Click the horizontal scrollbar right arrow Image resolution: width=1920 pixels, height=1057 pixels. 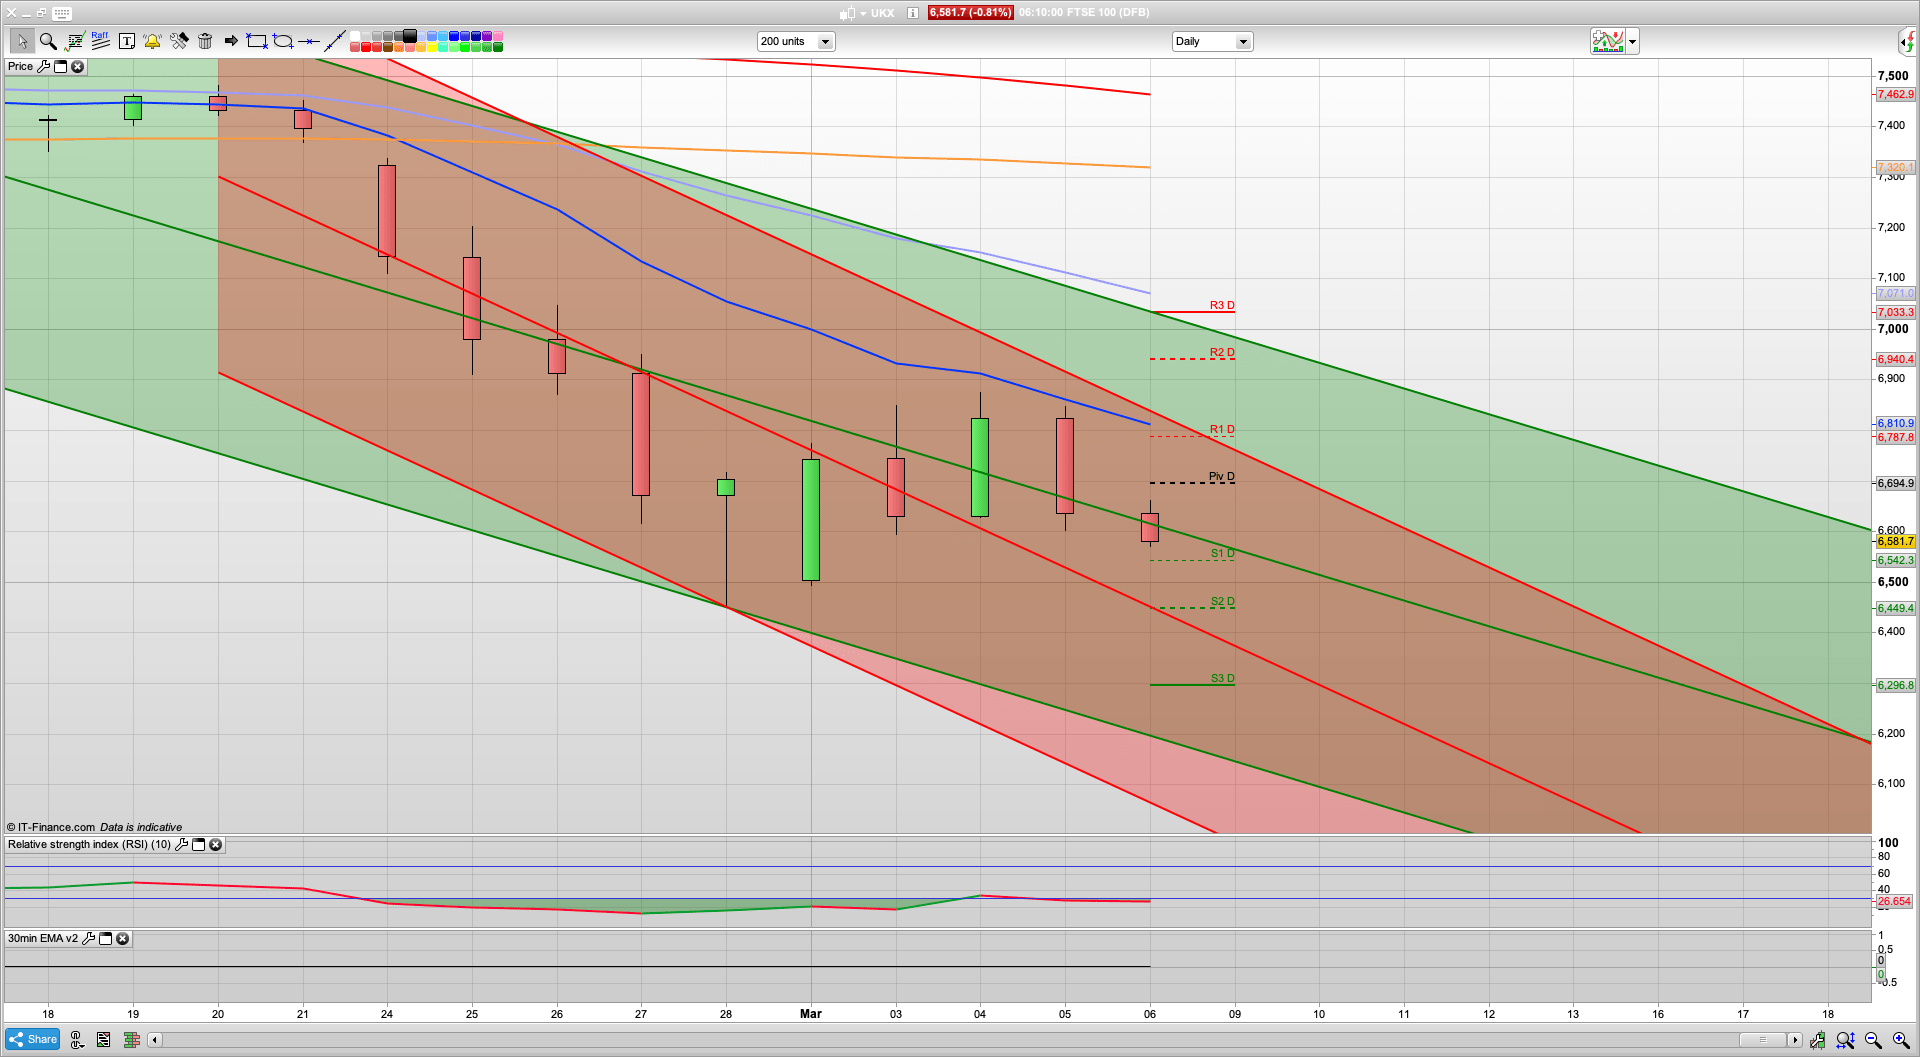[x=1795, y=1040]
